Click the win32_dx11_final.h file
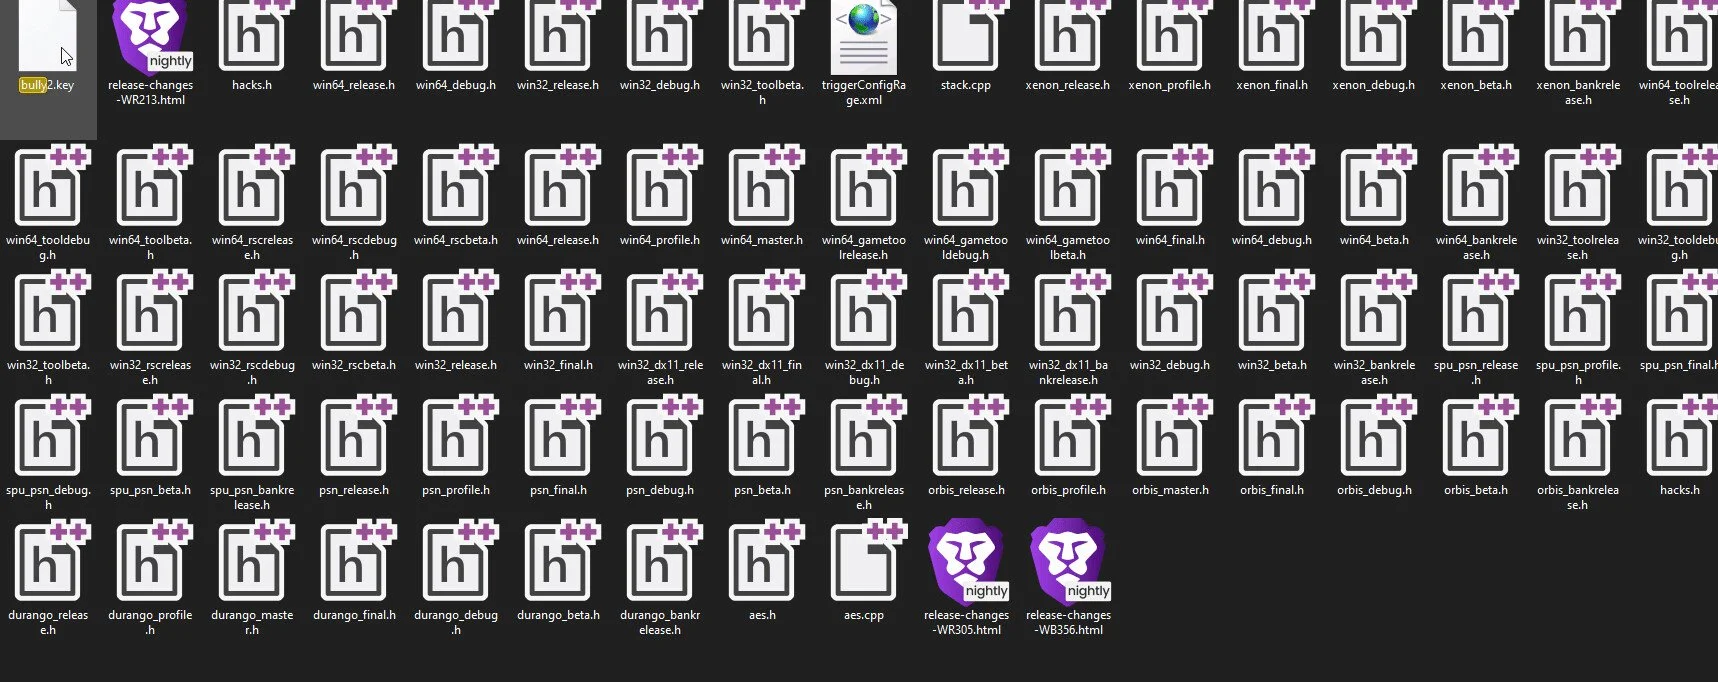The image size is (1718, 682). pyautogui.click(x=761, y=315)
